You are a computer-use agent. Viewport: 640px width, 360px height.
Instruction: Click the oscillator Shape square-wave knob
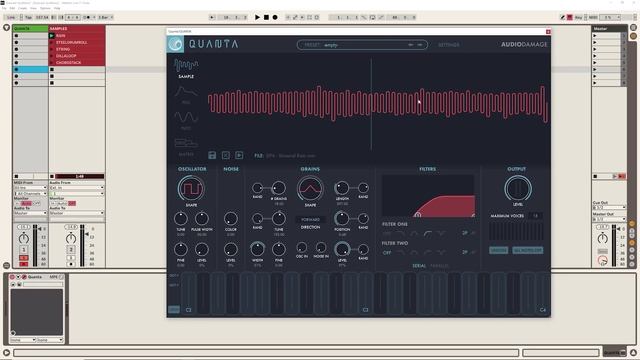pyautogui.click(x=191, y=189)
